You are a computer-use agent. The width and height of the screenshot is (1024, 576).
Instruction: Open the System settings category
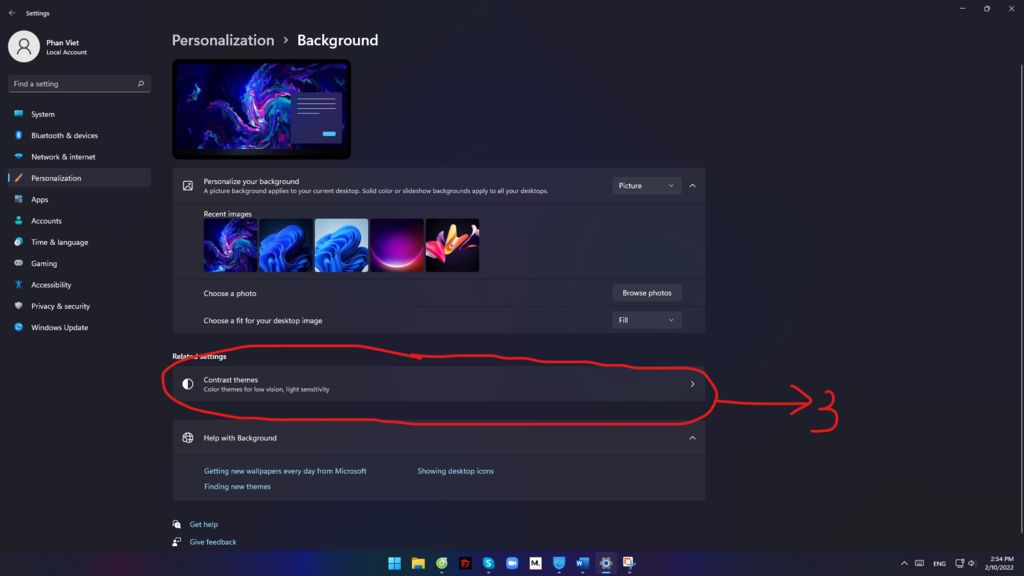pos(79,114)
